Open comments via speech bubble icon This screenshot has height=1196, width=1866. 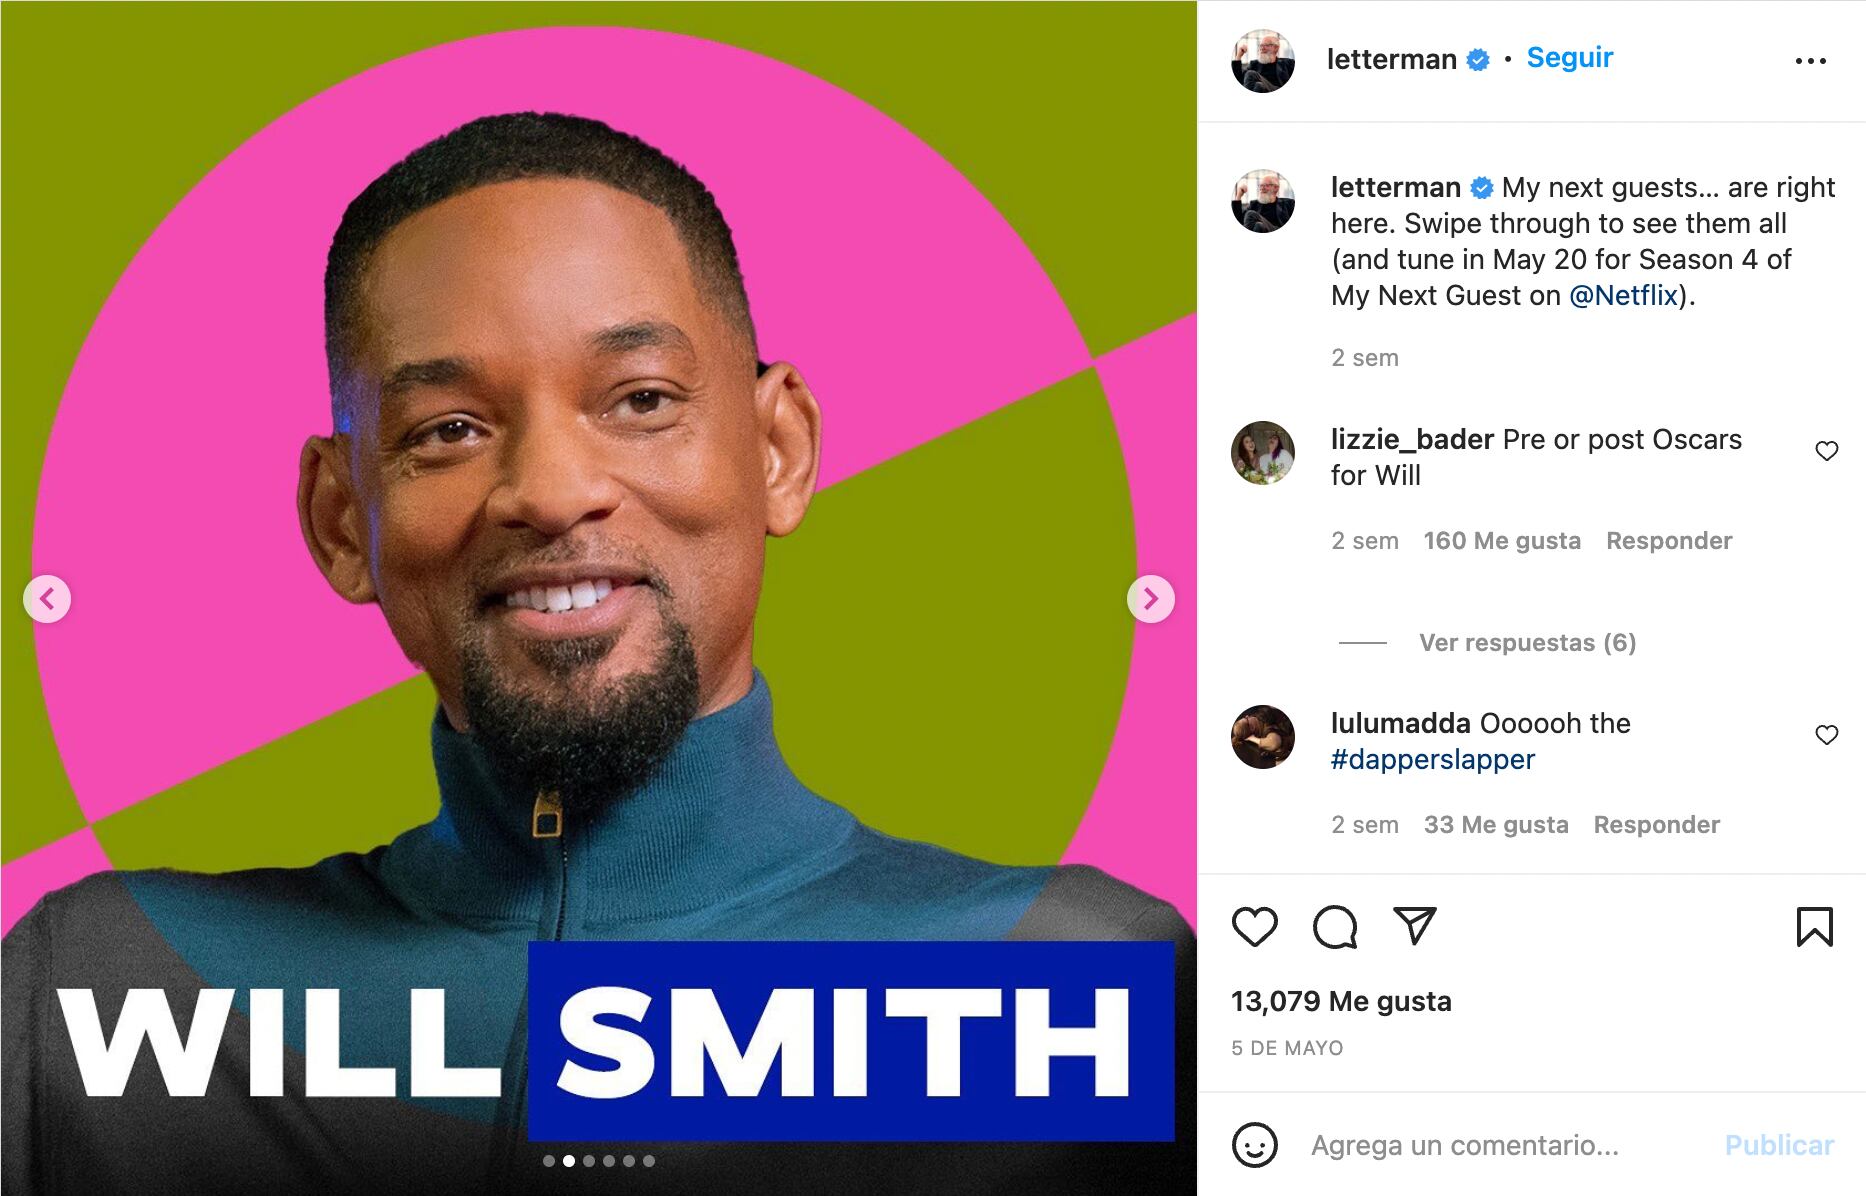pyautogui.click(x=1335, y=927)
